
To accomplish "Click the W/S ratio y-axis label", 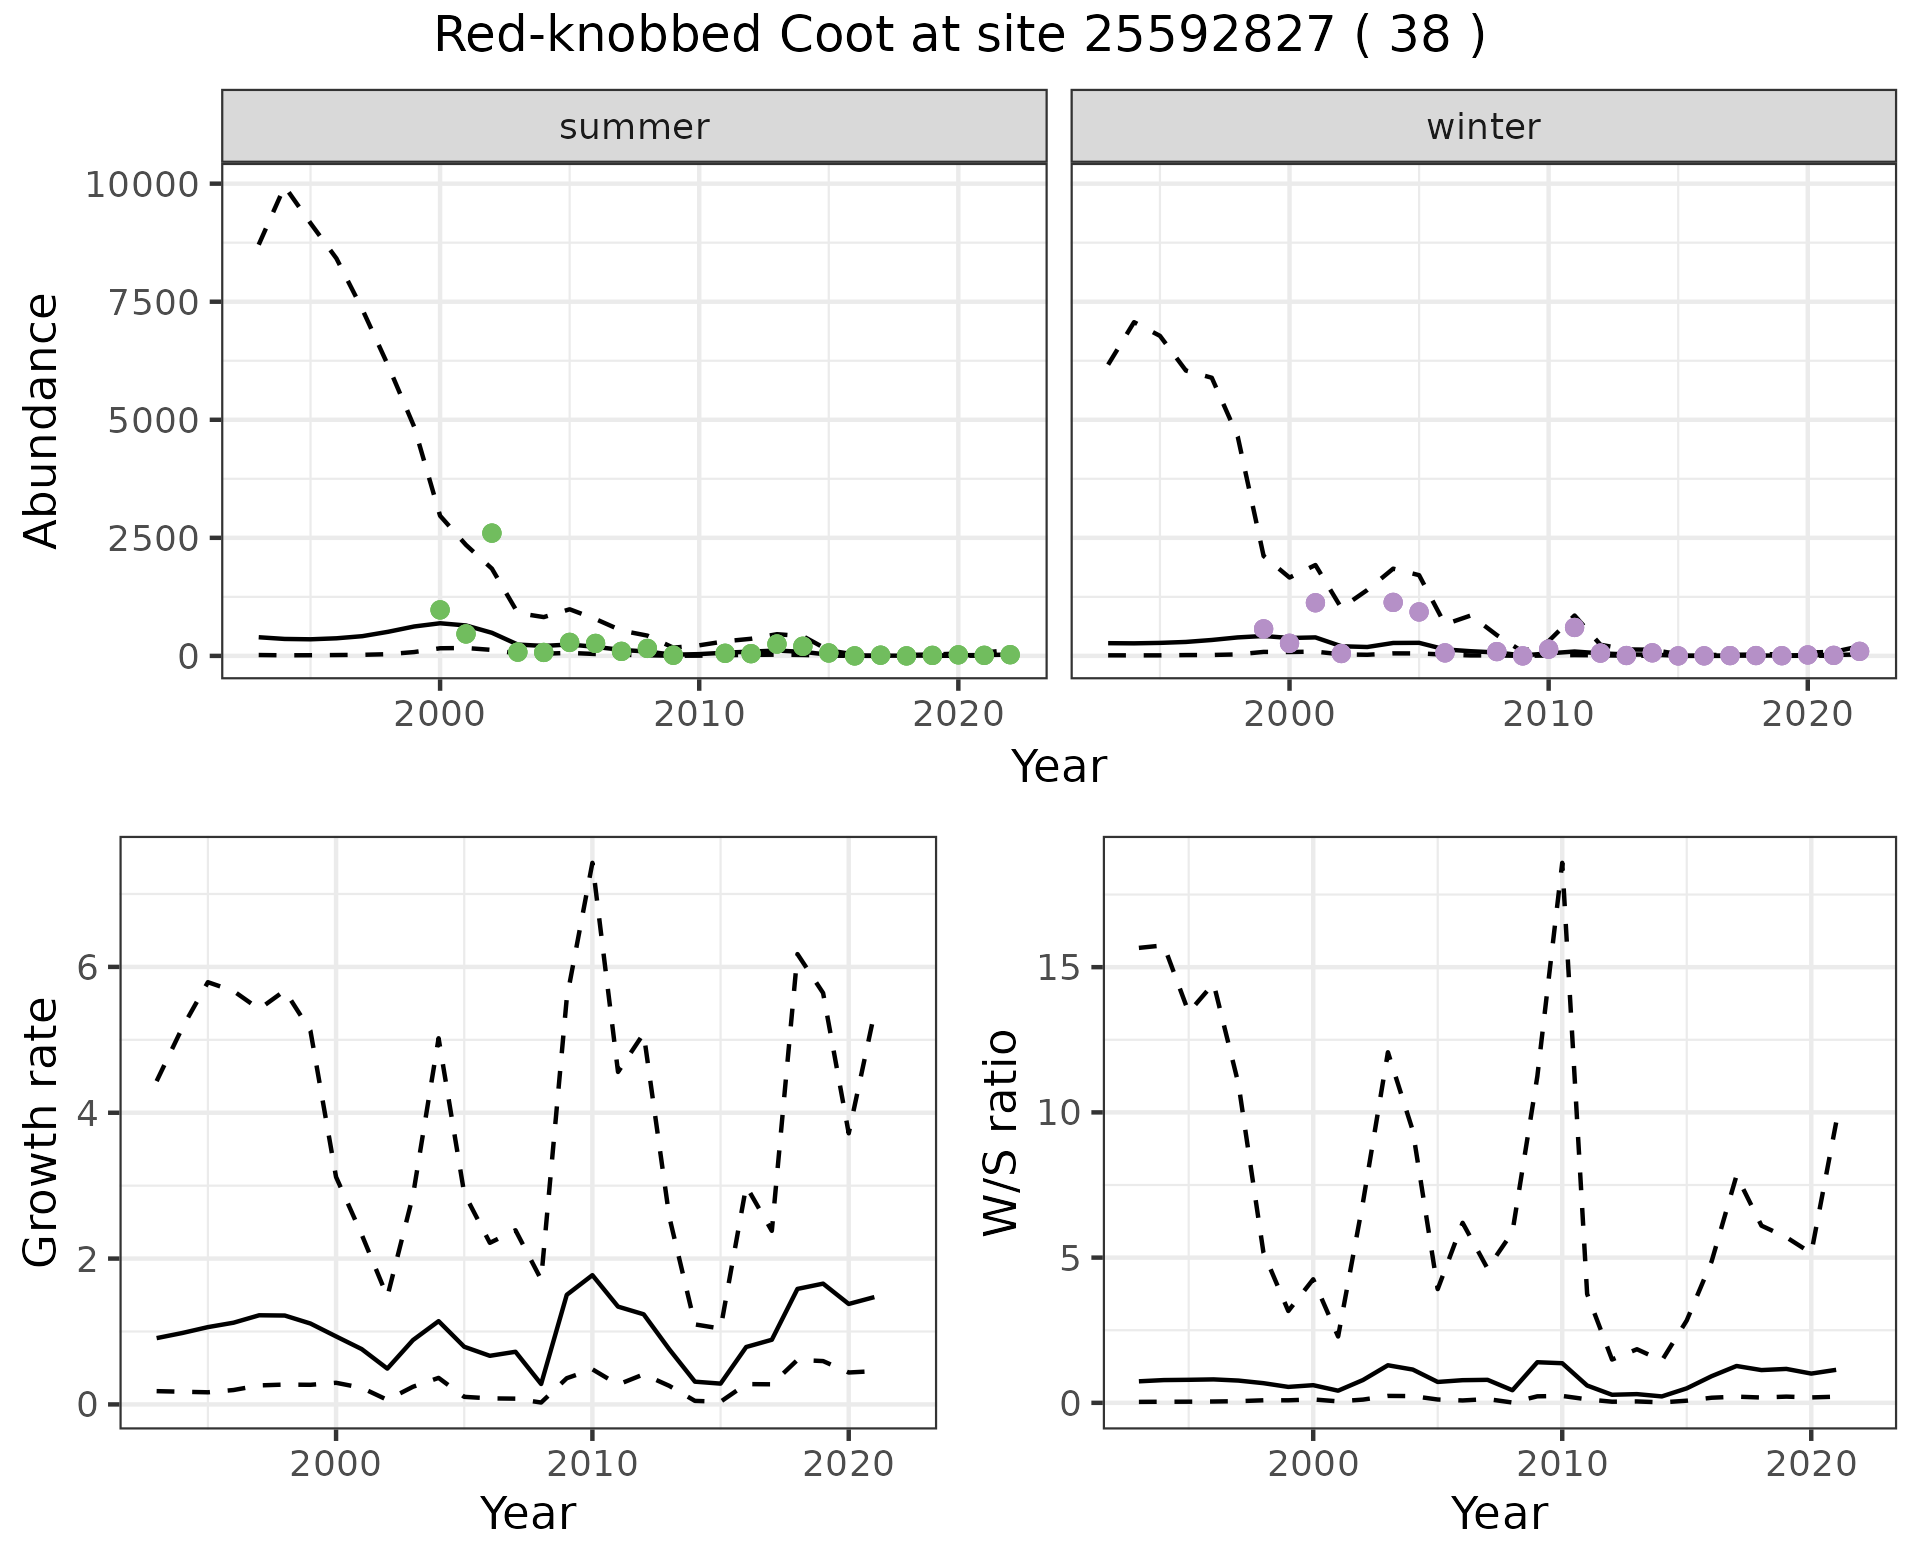I will (1000, 1132).
